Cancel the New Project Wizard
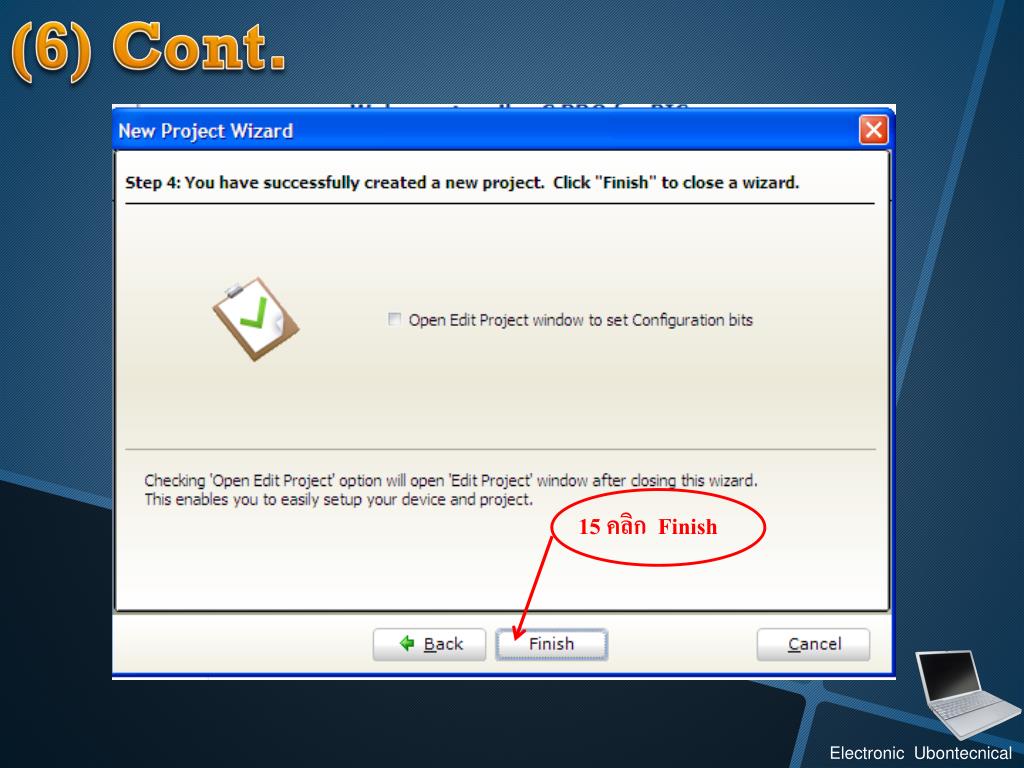The image size is (1024, 768). [813, 645]
